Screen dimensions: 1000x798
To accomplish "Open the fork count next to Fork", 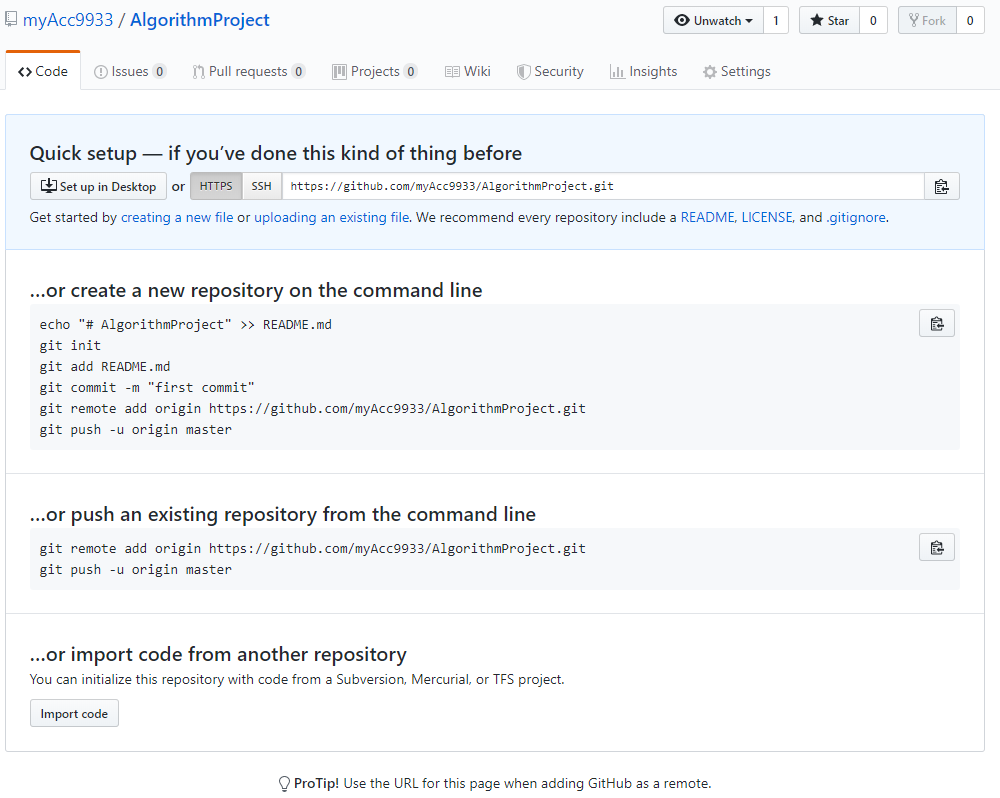I will pyautogui.click(x=970, y=20).
